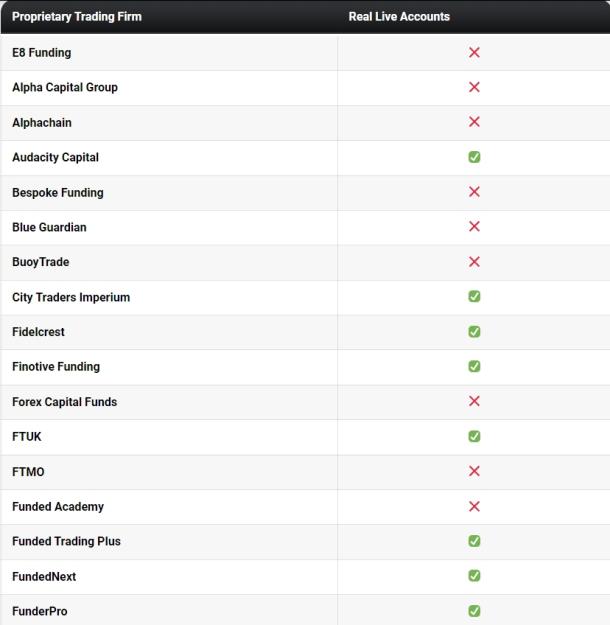
Task: Click the red cross in FTMO row
Action: 474,471
